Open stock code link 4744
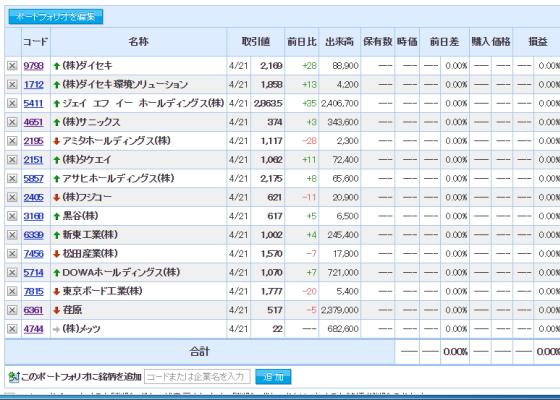 (34, 329)
